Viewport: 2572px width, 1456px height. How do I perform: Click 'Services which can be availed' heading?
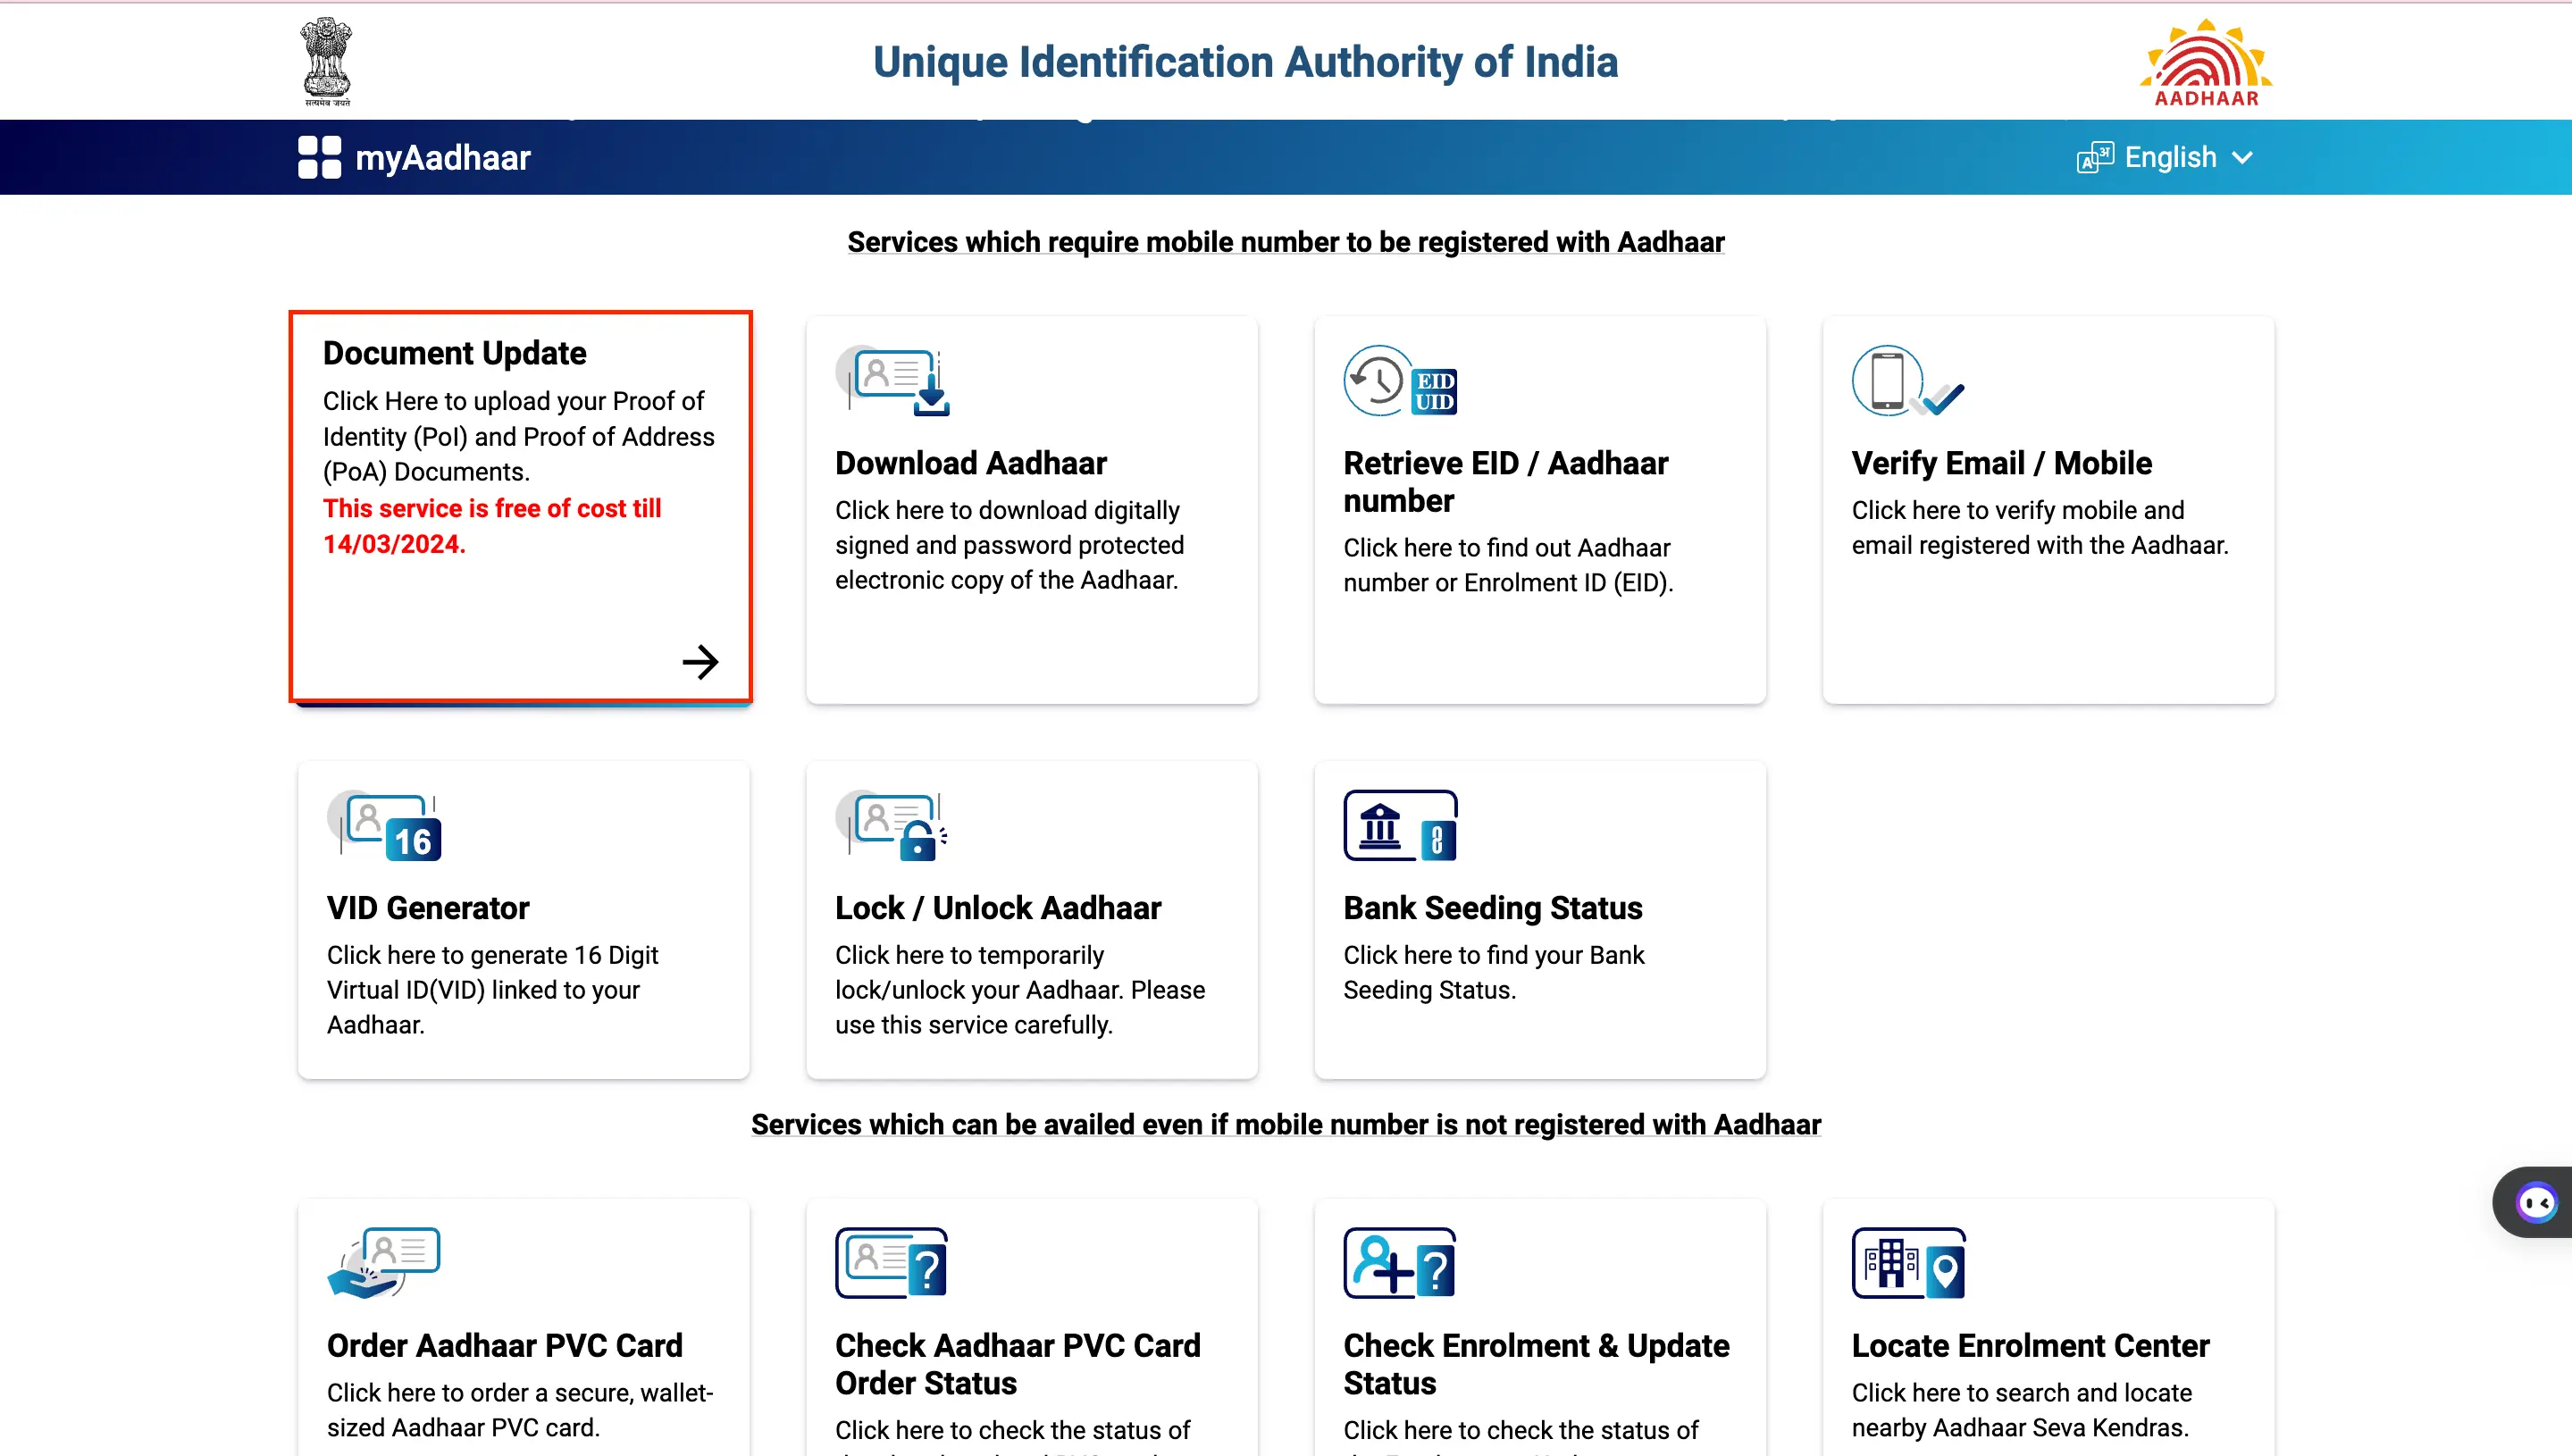pos(1286,1124)
